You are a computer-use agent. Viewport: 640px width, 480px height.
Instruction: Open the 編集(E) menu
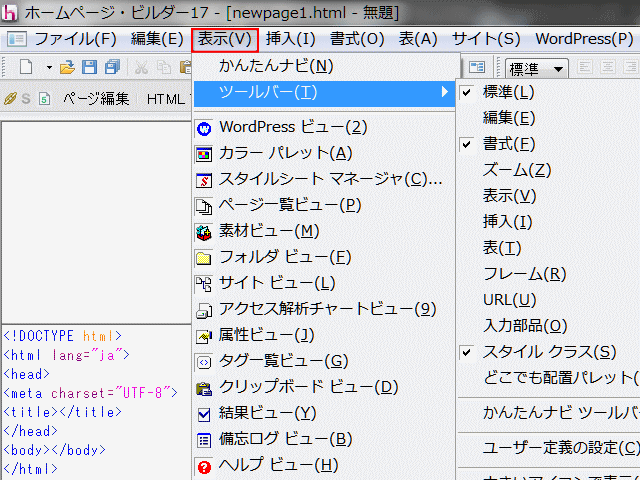157,39
